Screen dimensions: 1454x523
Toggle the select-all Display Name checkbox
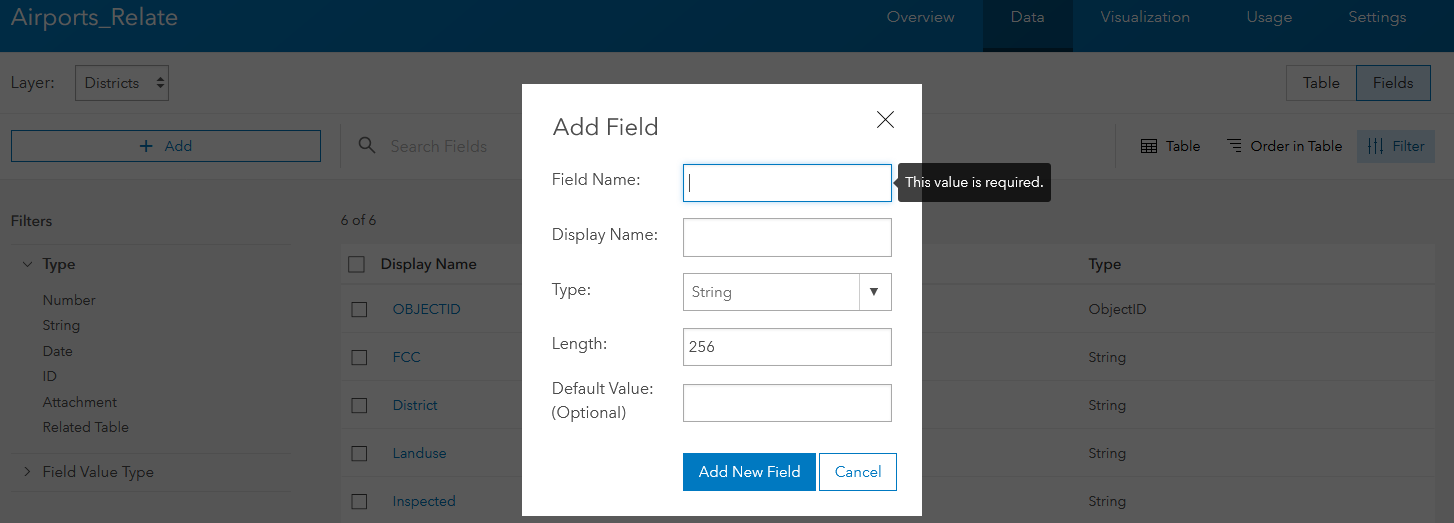(357, 264)
